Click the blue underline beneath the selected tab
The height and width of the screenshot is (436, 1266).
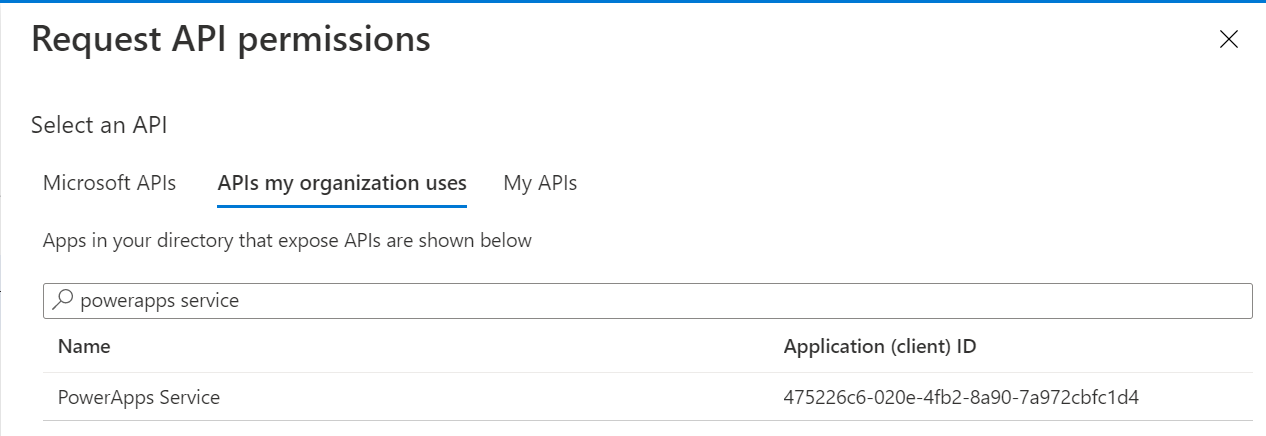(342, 205)
